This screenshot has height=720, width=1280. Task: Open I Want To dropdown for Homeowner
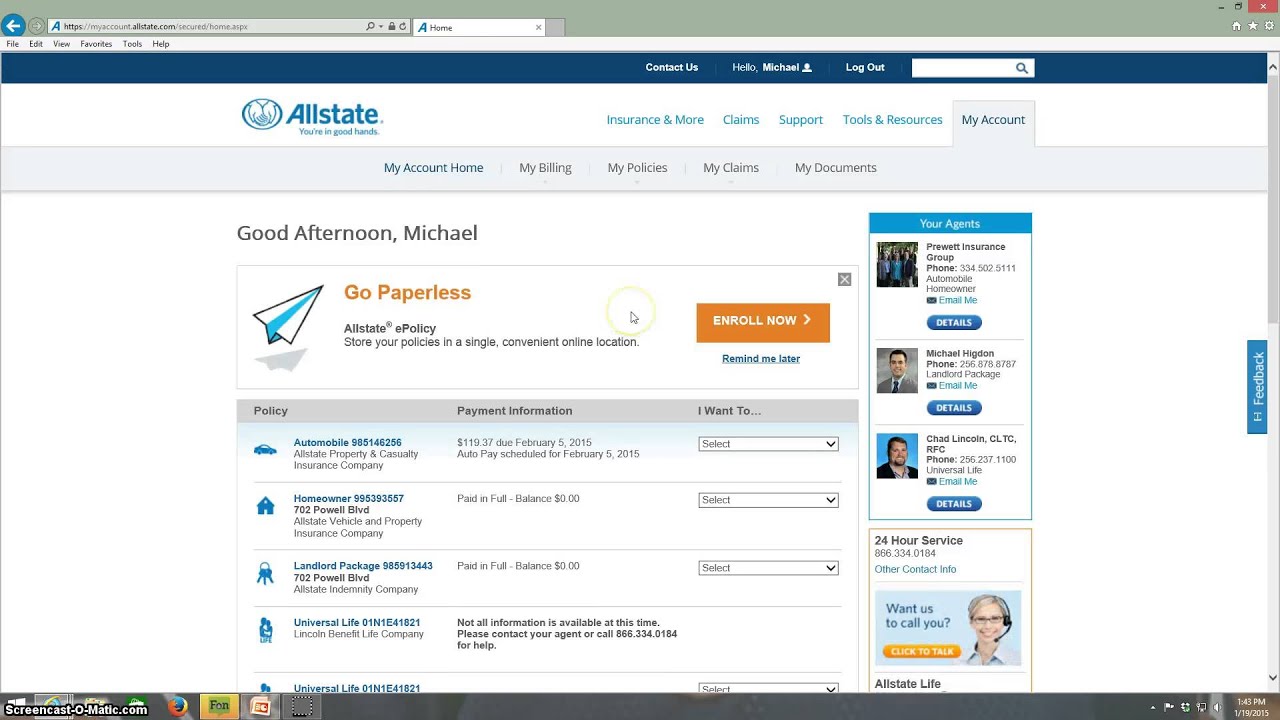click(768, 500)
